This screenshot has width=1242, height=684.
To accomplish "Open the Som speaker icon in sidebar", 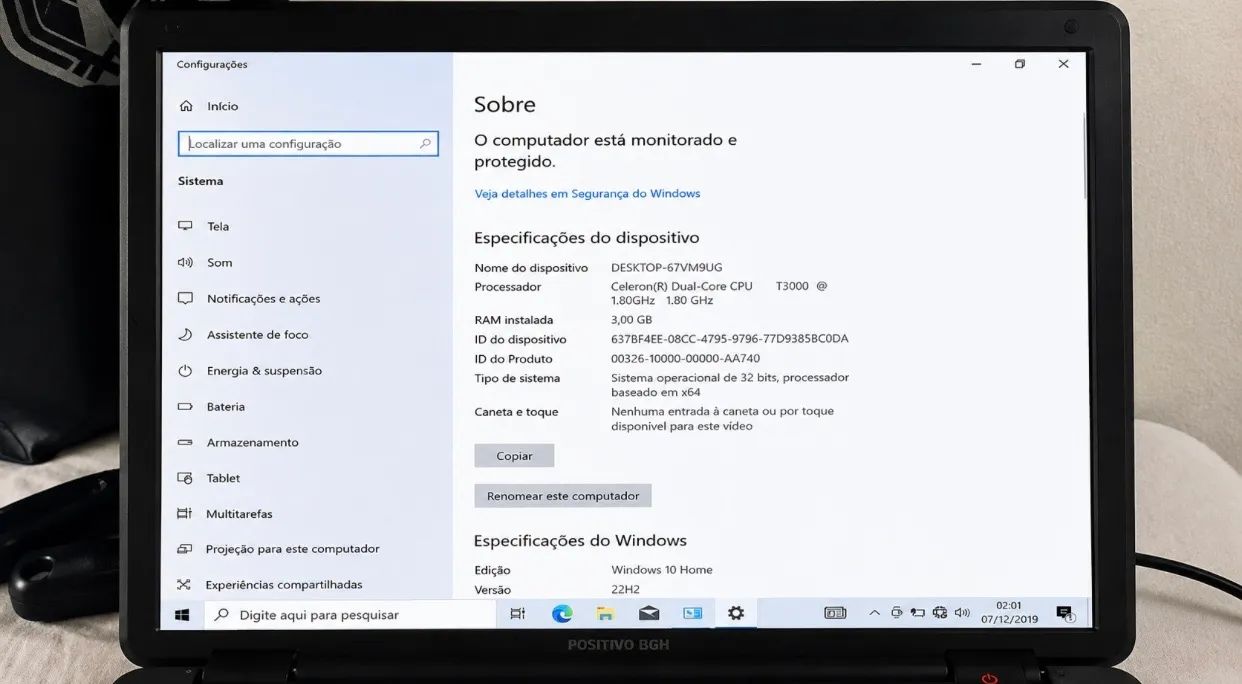I will tap(185, 262).
